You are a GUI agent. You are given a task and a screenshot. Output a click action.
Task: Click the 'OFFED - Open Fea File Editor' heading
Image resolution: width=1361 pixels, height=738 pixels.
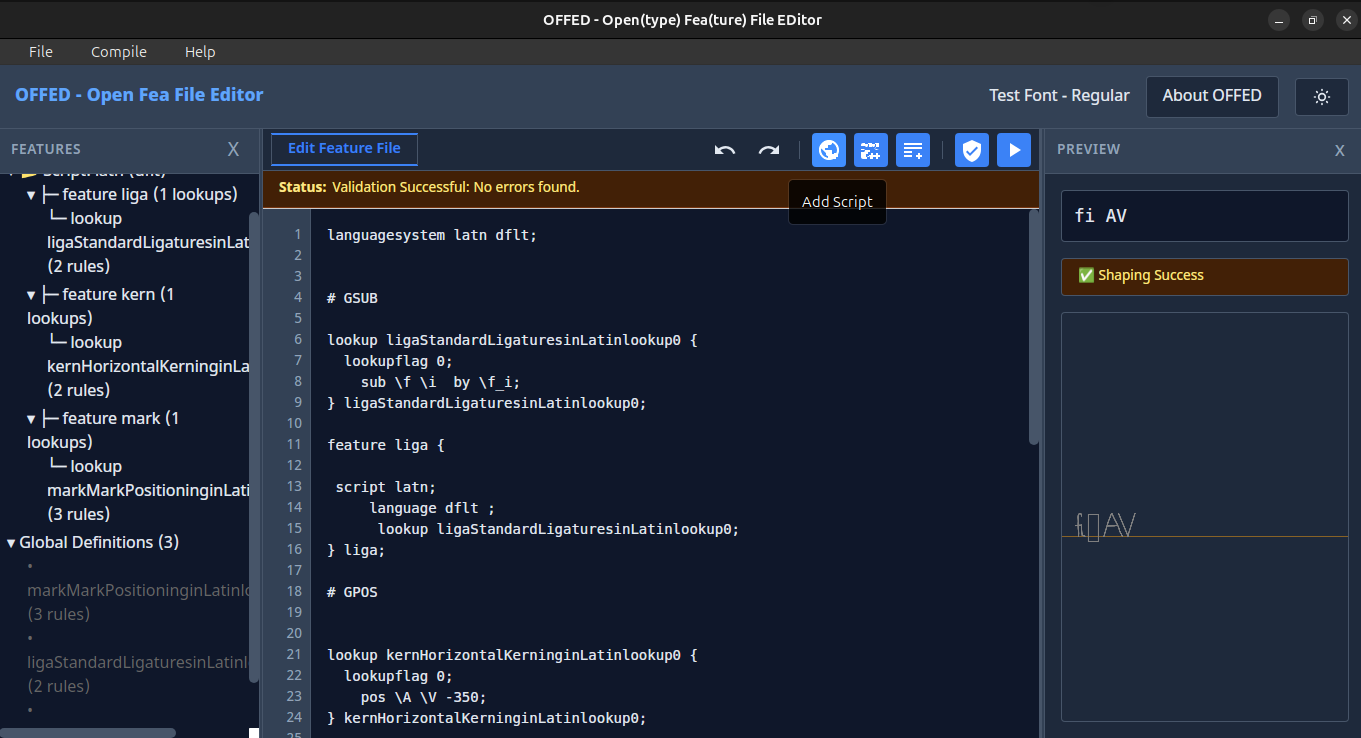coord(139,95)
